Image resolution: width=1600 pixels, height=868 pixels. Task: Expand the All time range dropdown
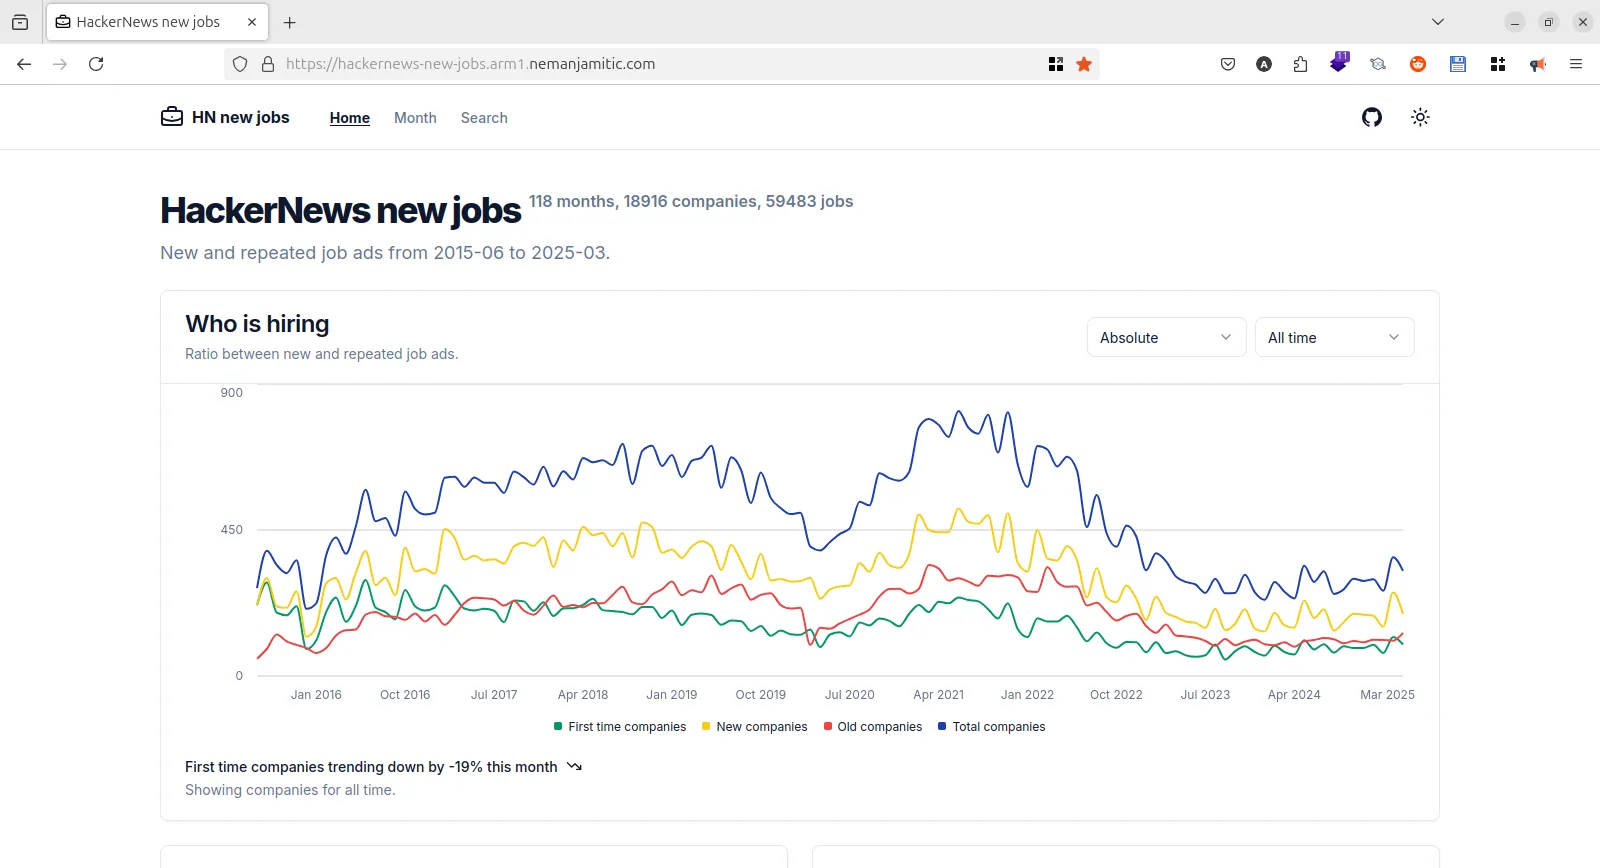(1334, 337)
